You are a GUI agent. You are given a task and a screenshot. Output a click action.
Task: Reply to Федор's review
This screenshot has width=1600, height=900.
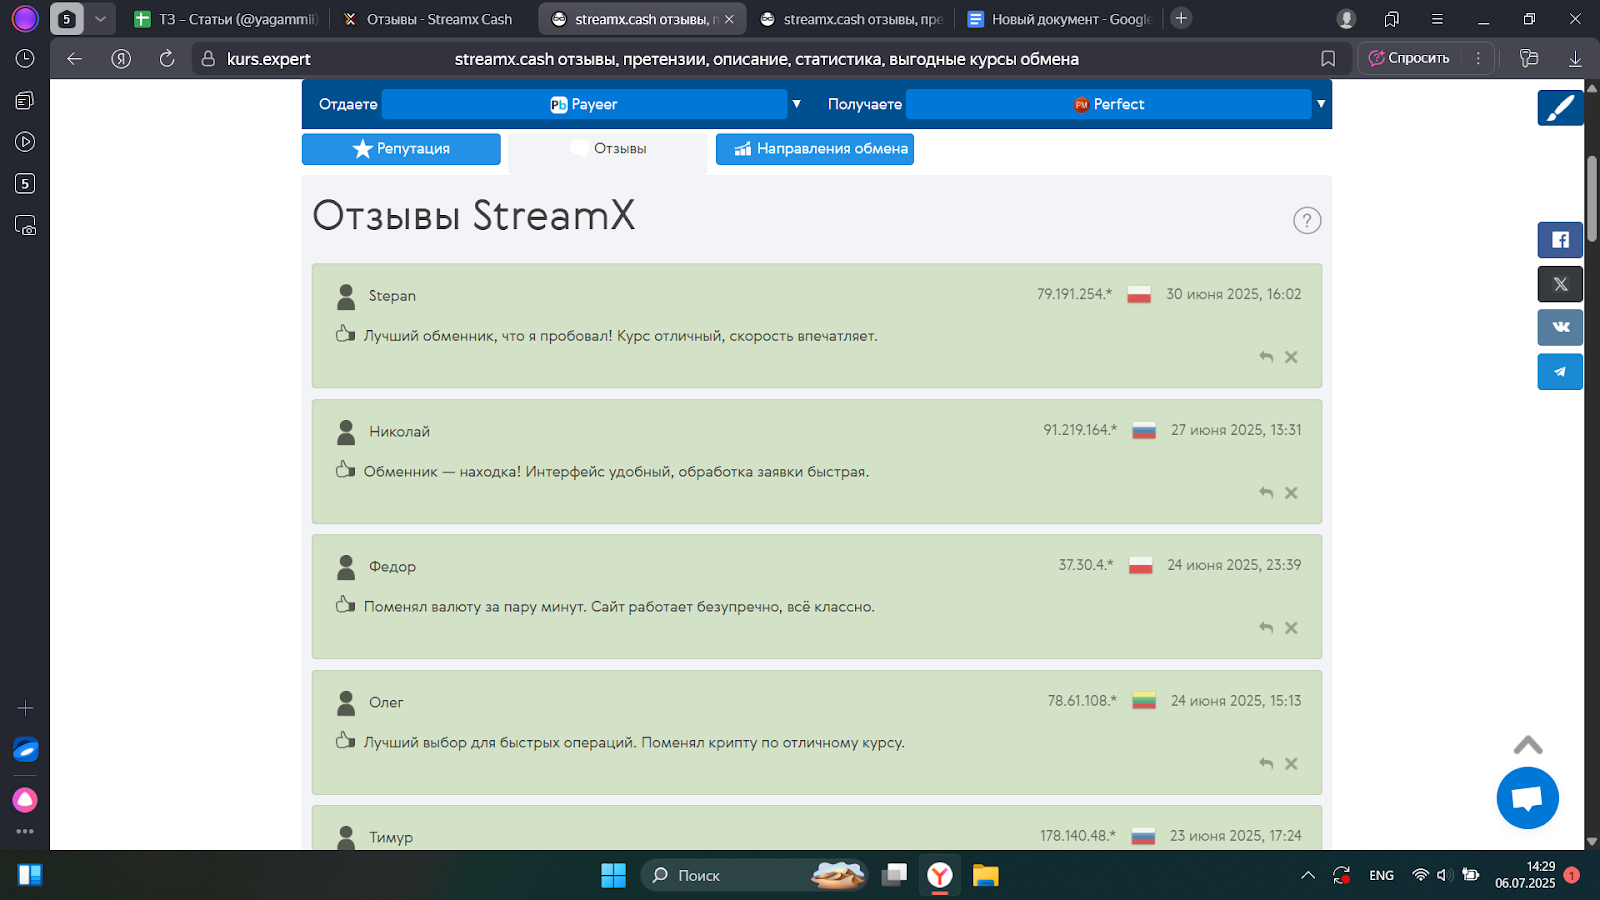[x=1266, y=628]
